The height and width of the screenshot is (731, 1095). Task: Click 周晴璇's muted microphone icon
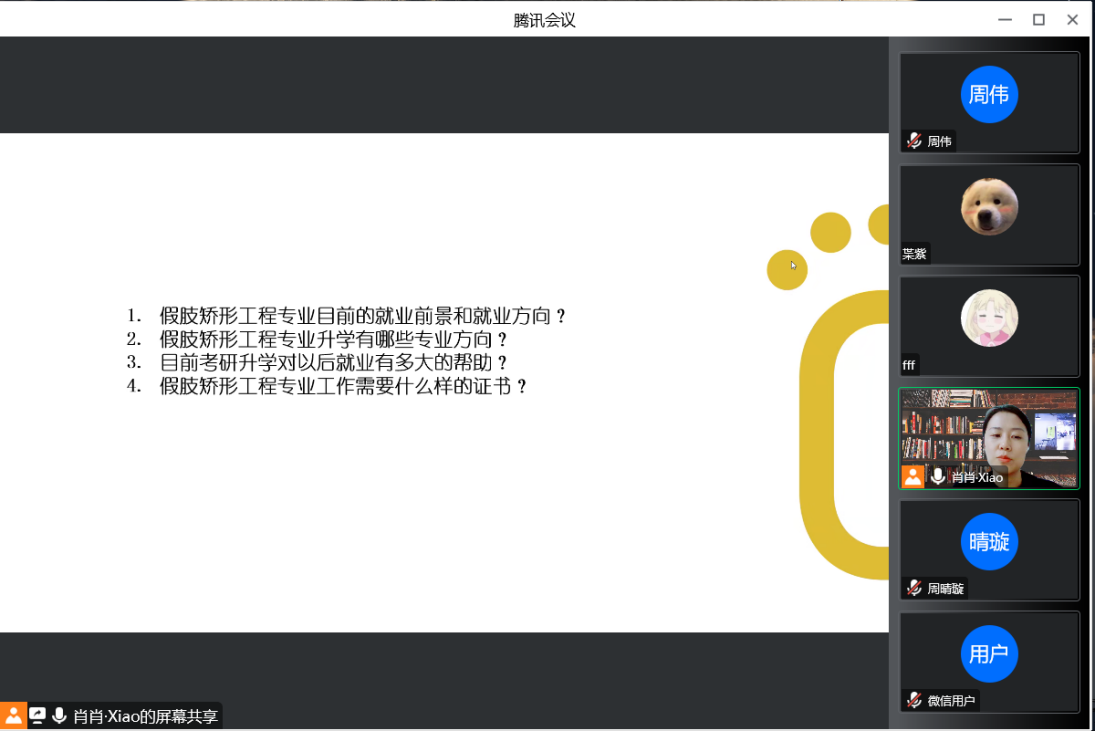pos(914,588)
